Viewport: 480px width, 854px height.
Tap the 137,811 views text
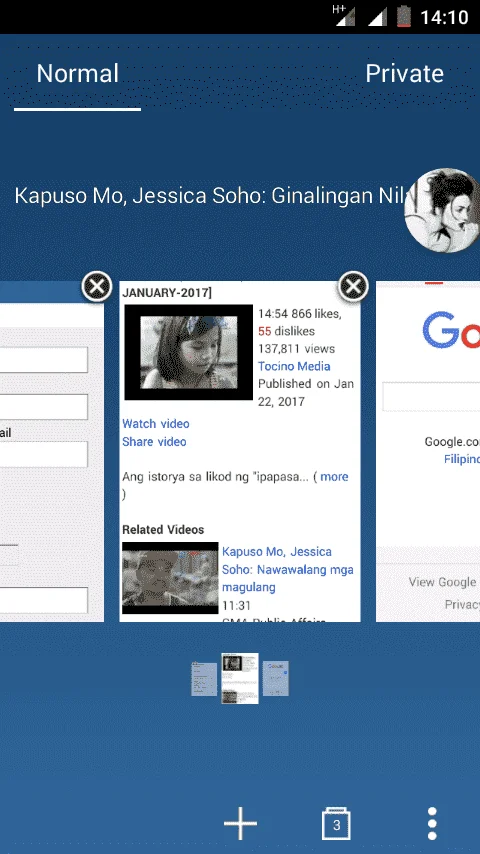click(x=296, y=349)
